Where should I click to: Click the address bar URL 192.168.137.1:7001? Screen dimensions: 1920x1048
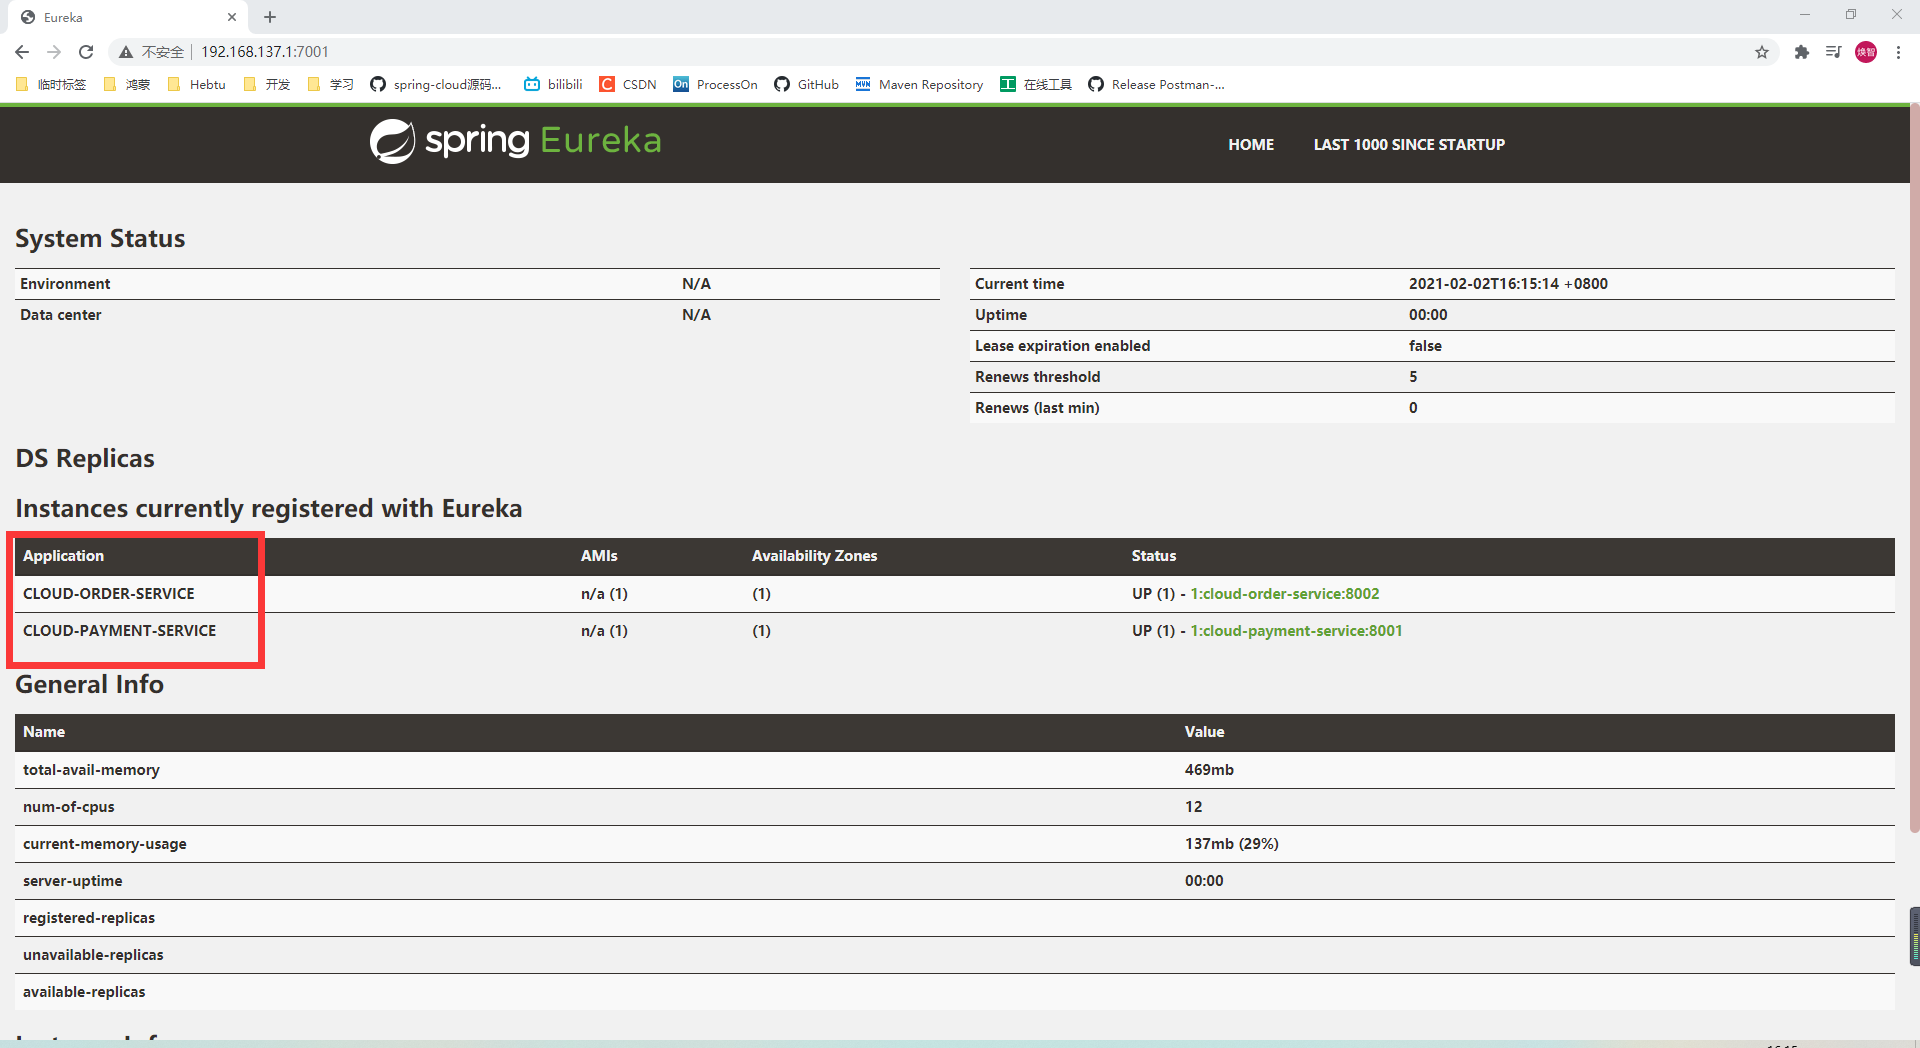(265, 52)
